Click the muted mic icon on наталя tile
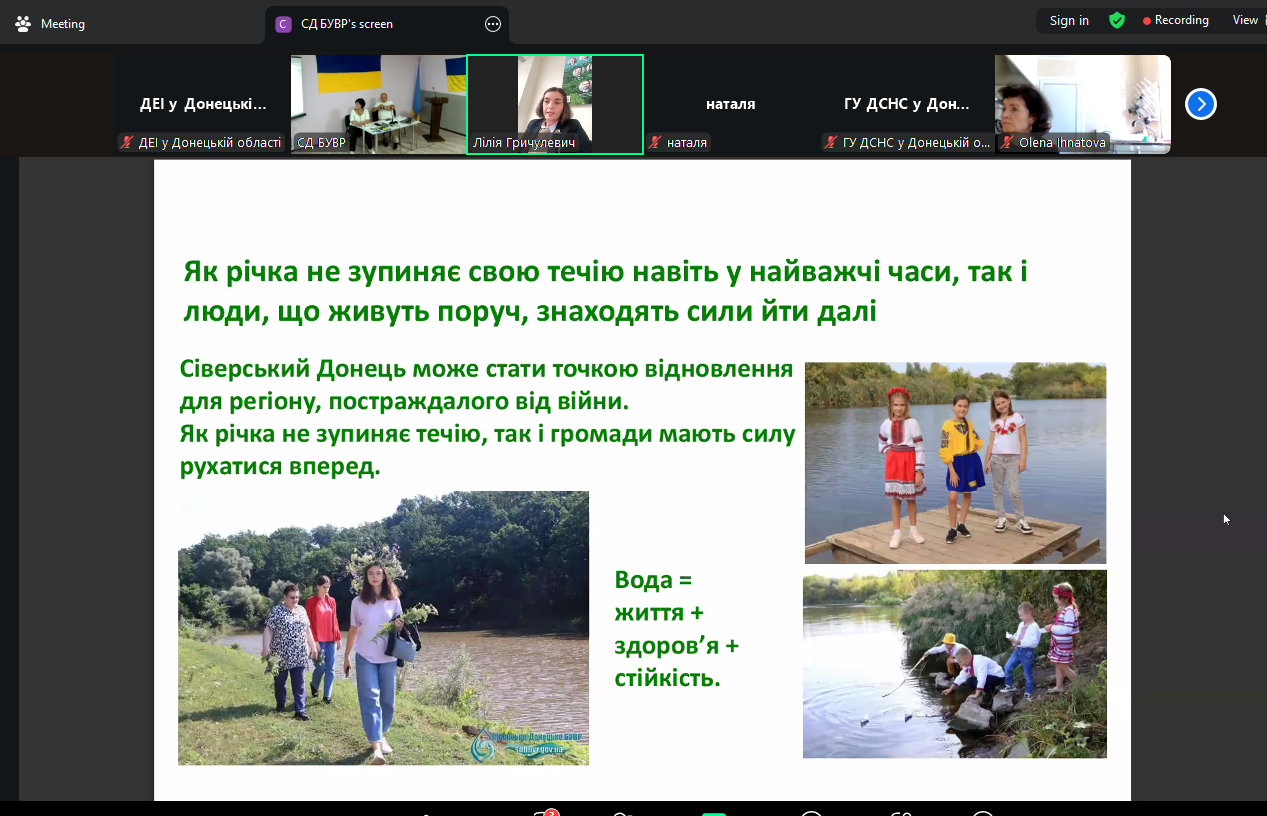The image size is (1267, 816). (656, 143)
